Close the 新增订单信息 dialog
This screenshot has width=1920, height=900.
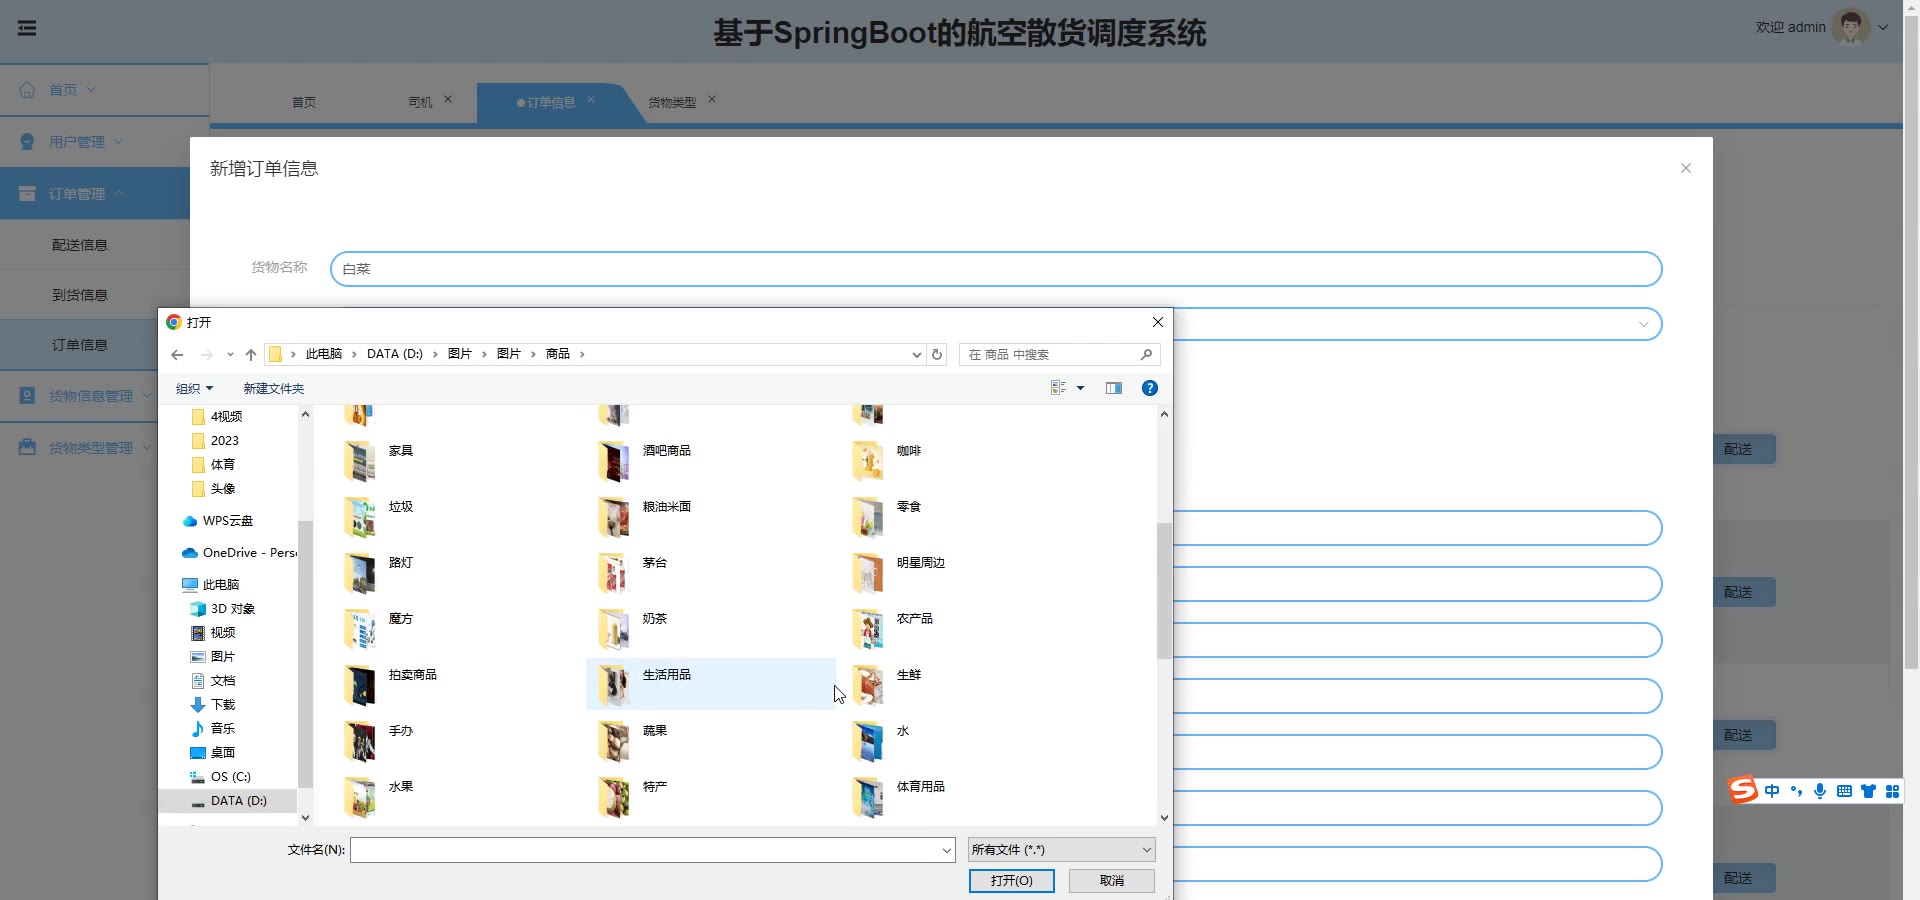tap(1686, 168)
